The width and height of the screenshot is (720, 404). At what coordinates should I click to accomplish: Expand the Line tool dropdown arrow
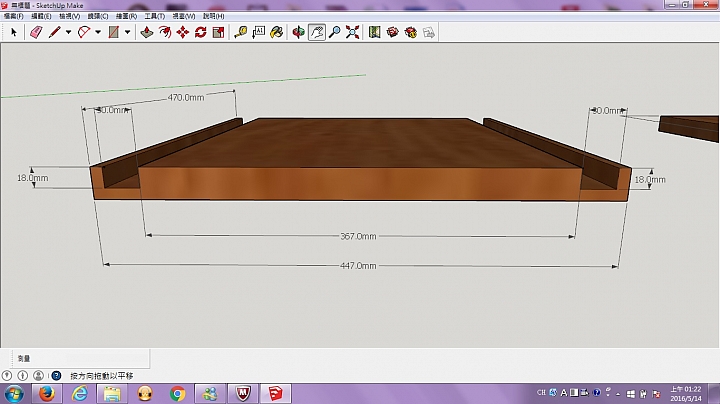68,32
